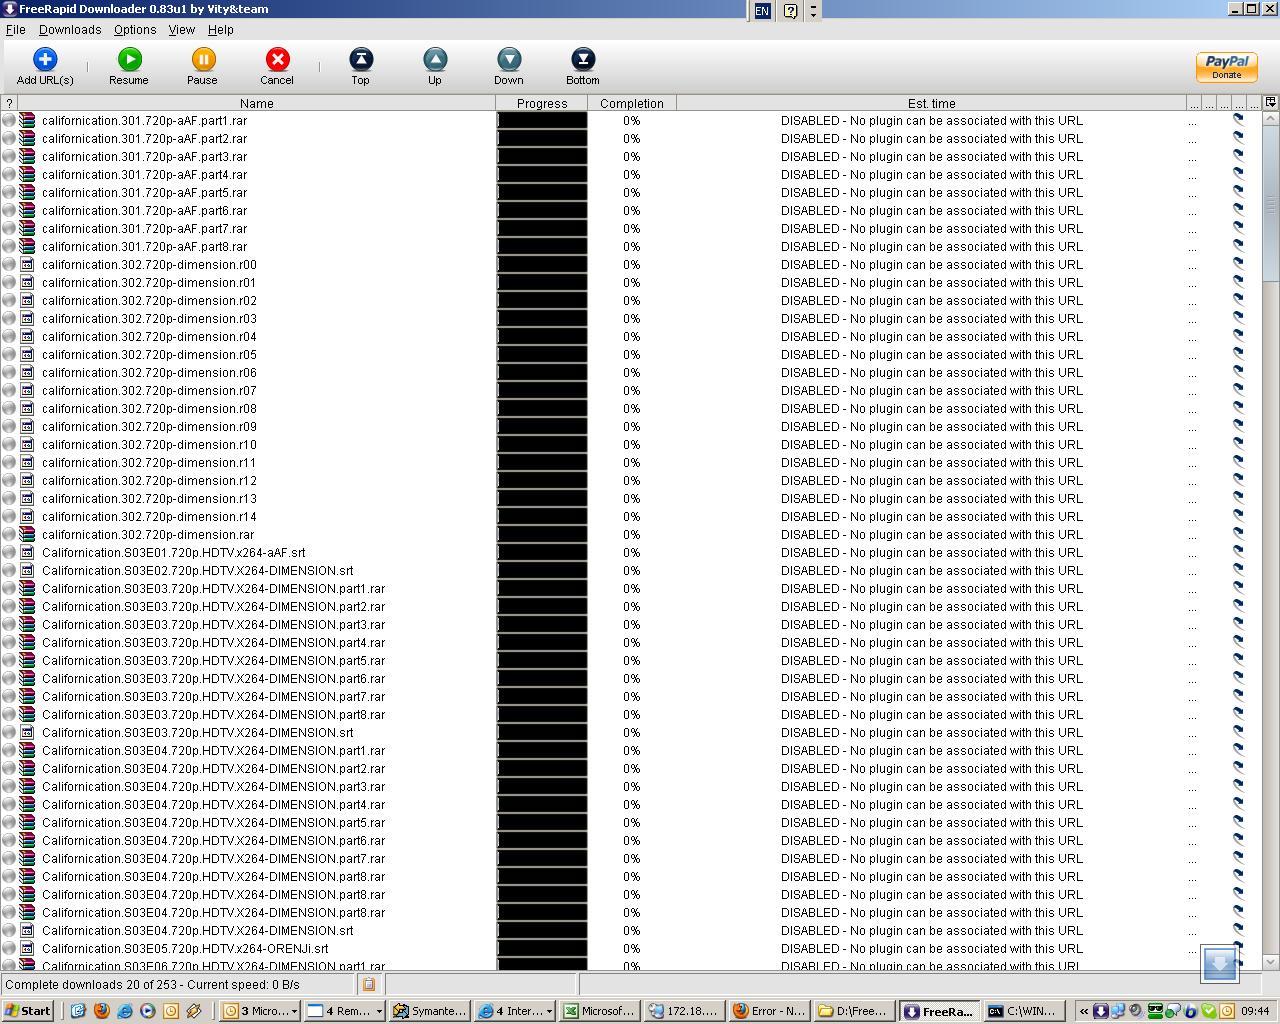The width and height of the screenshot is (1280, 1024).
Task: Expand the '4 Inter...' taskbar group
Action: point(549,1011)
